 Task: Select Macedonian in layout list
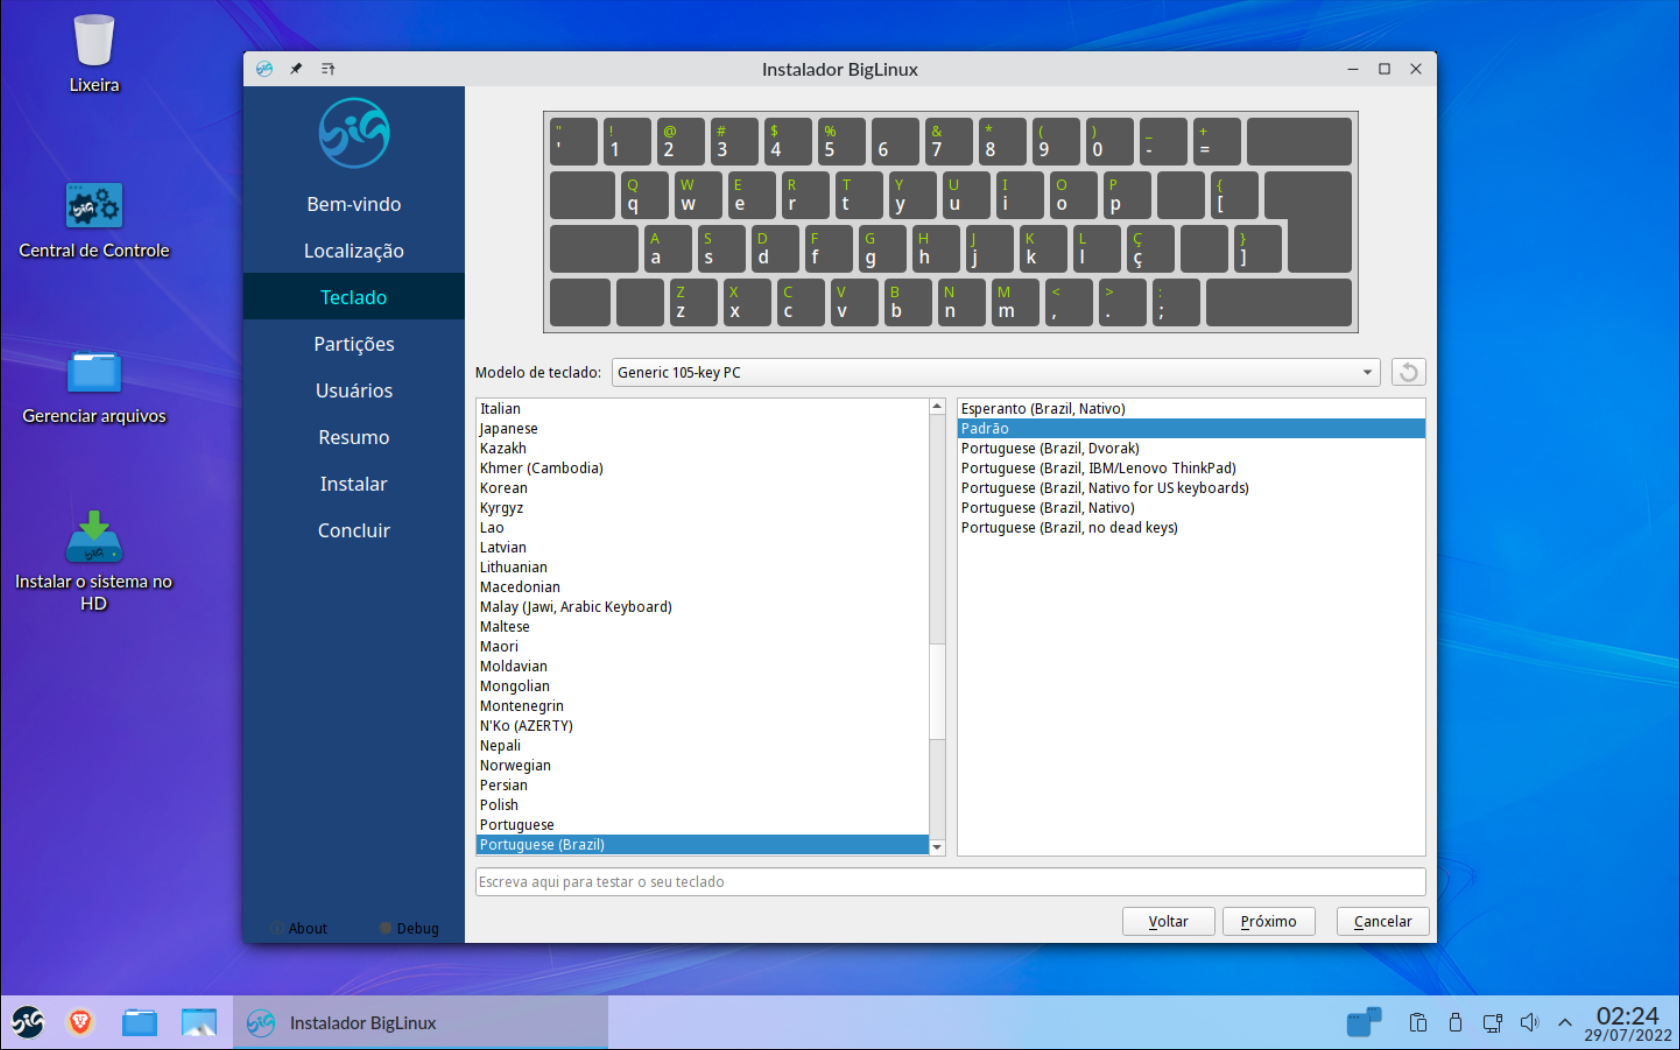[702, 587]
